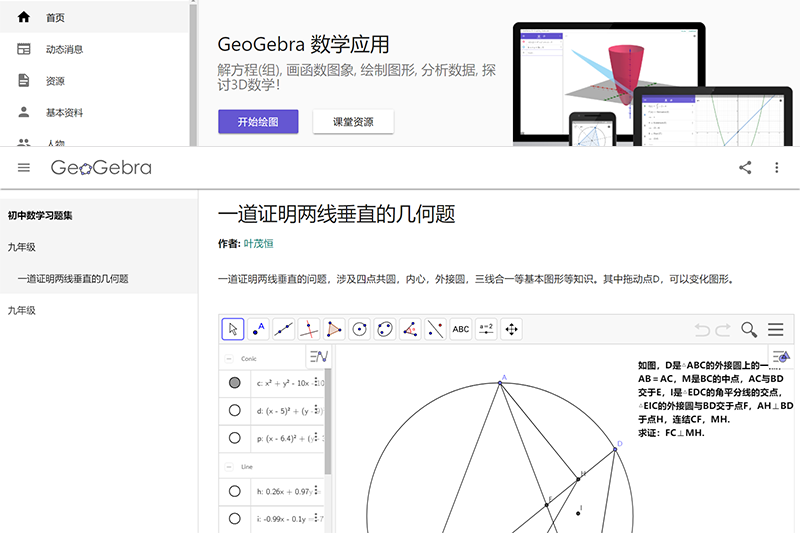Open the Graphics view style bar icon
Viewport: 800px width, 533px height.
(x=781, y=356)
